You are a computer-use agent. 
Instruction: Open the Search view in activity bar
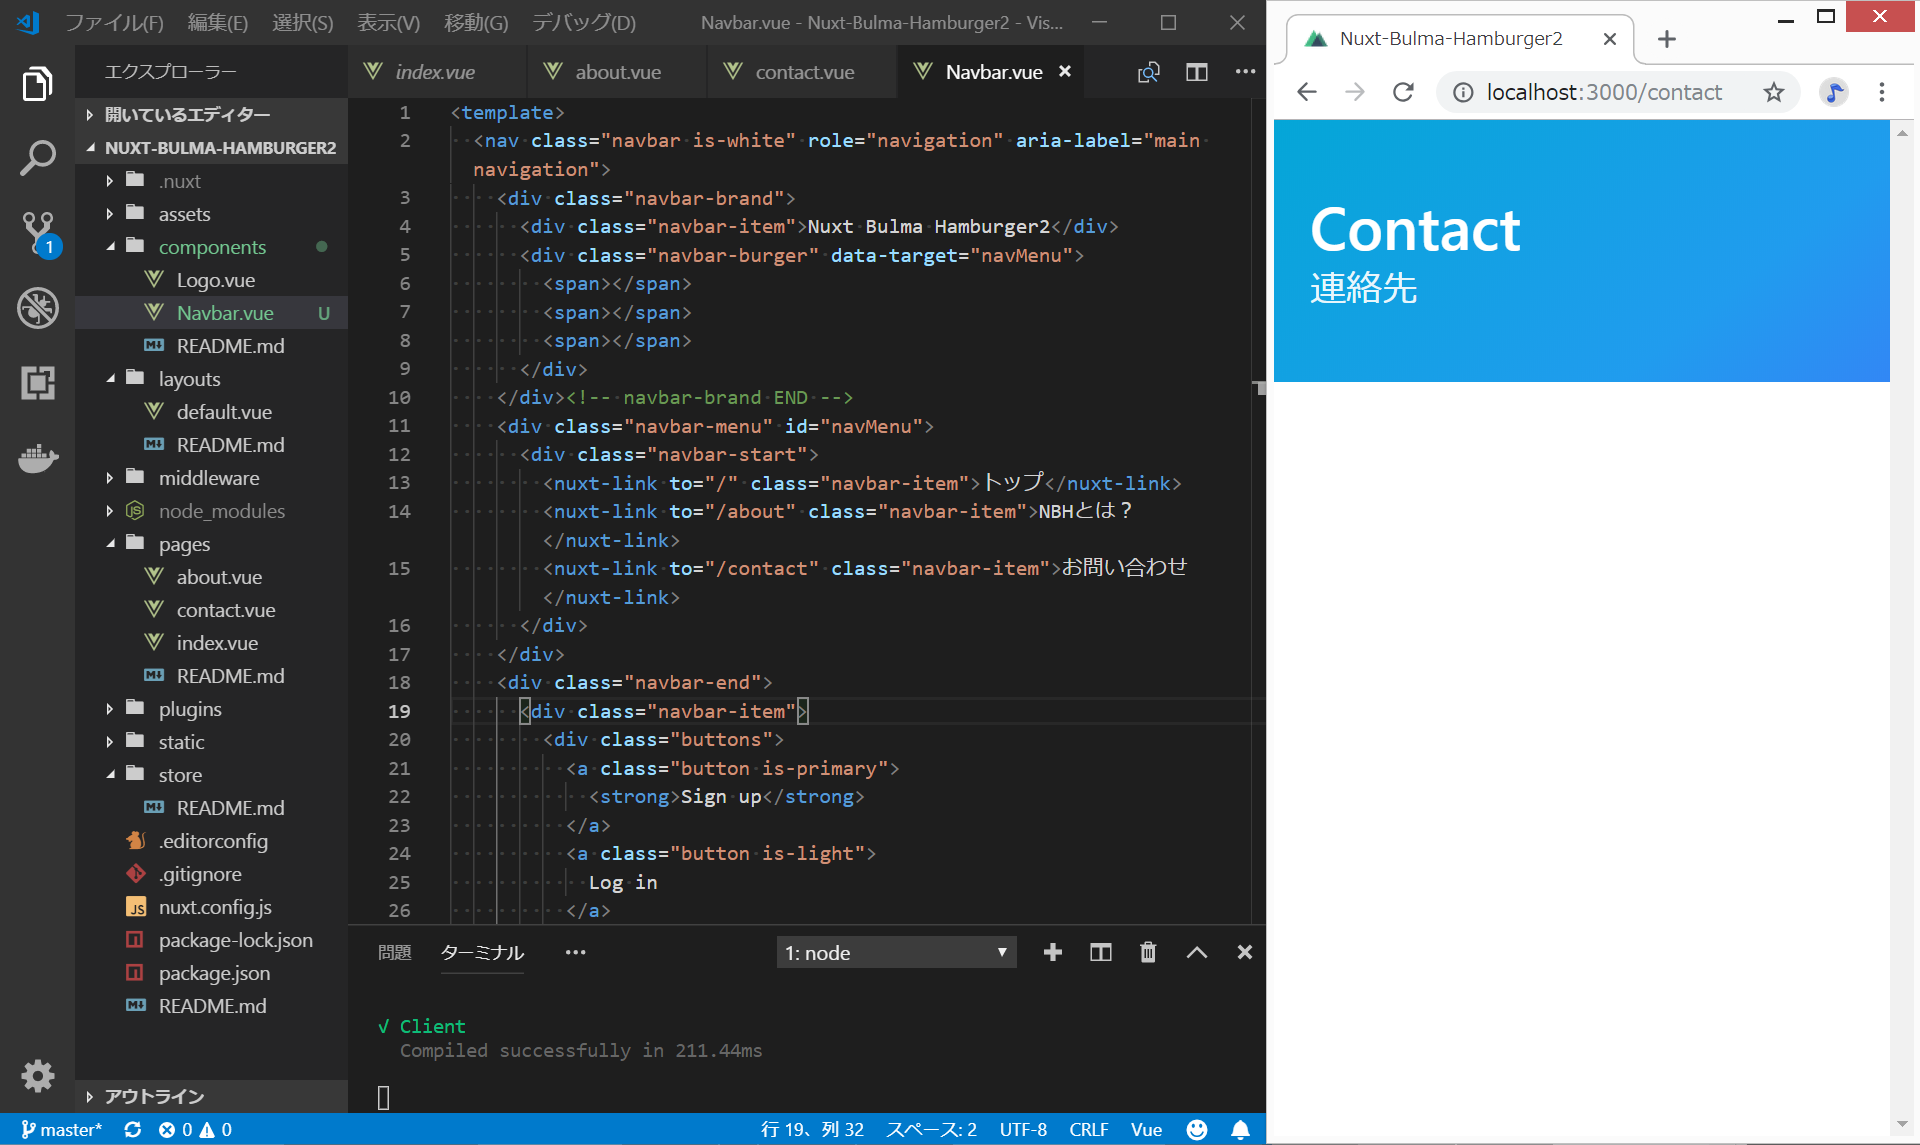[37, 158]
